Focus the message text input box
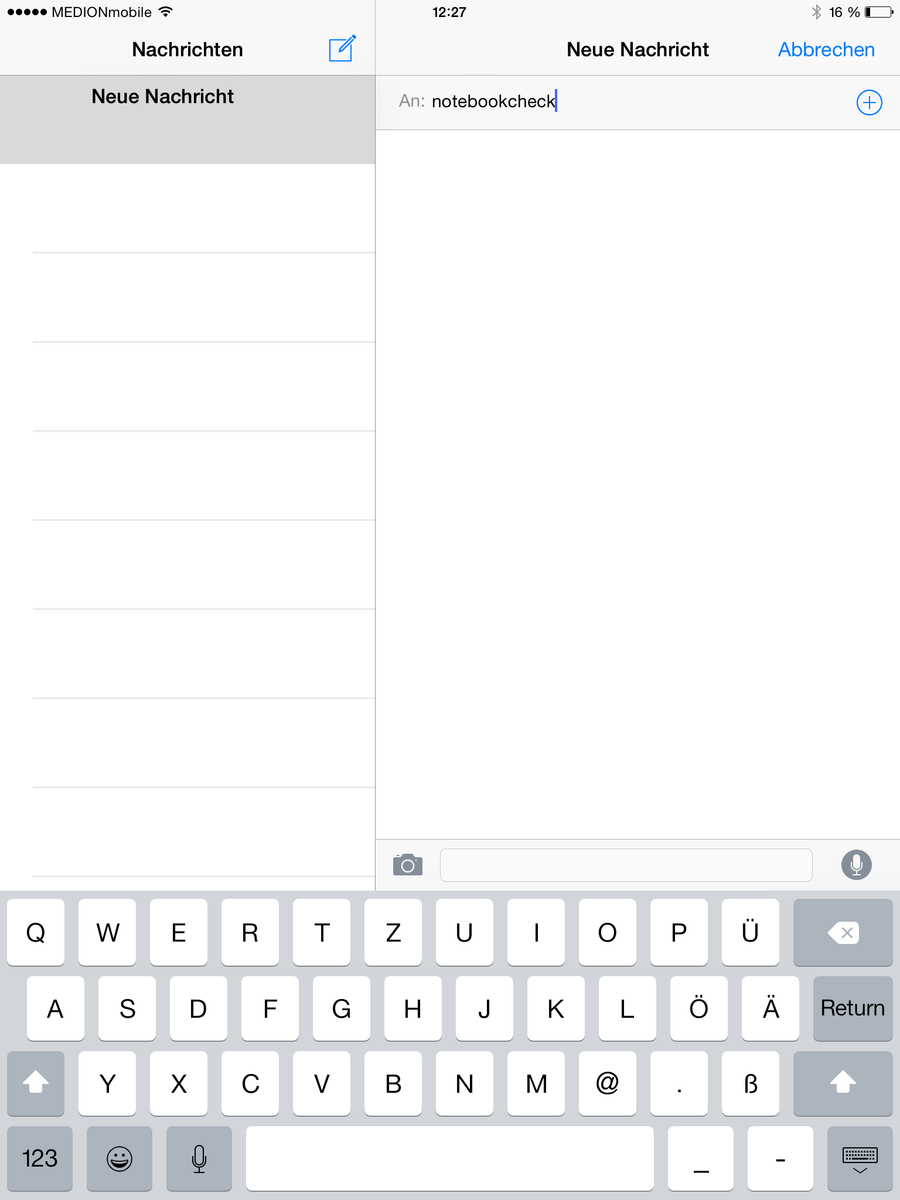 [626, 865]
